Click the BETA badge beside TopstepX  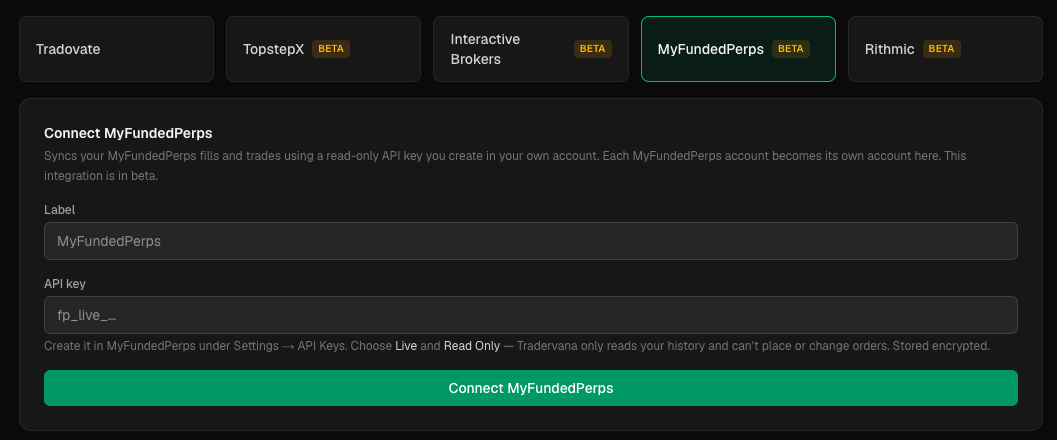331,49
